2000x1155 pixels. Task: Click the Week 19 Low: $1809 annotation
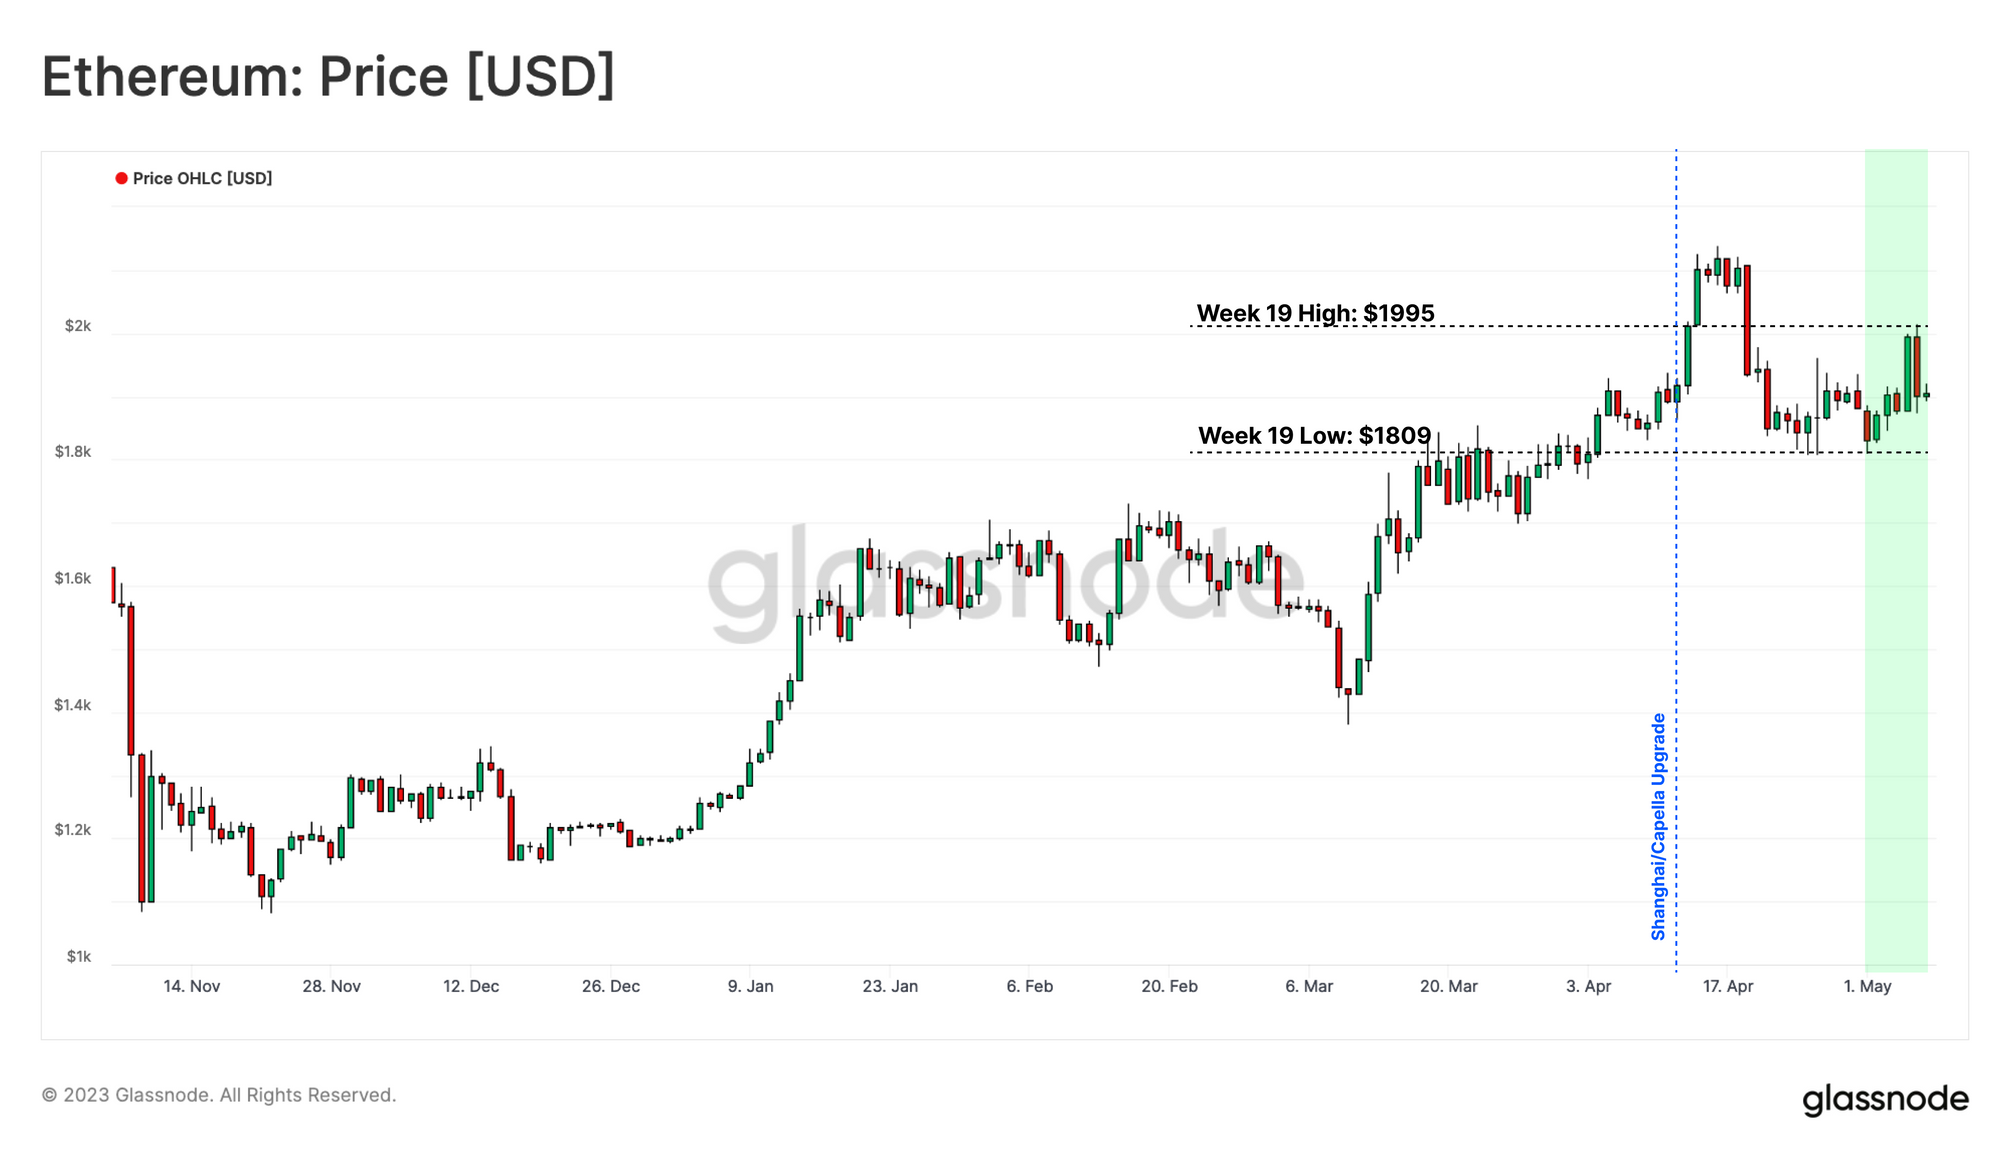[1314, 436]
